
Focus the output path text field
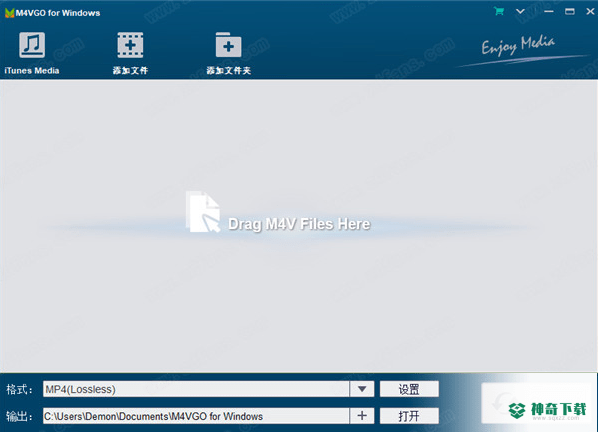click(196, 416)
